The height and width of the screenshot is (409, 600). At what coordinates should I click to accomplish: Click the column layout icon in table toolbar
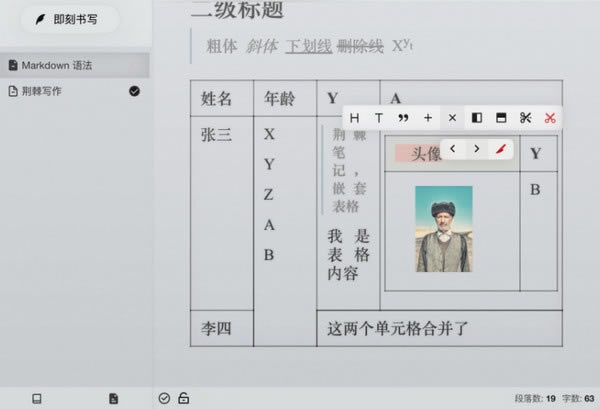(x=477, y=118)
